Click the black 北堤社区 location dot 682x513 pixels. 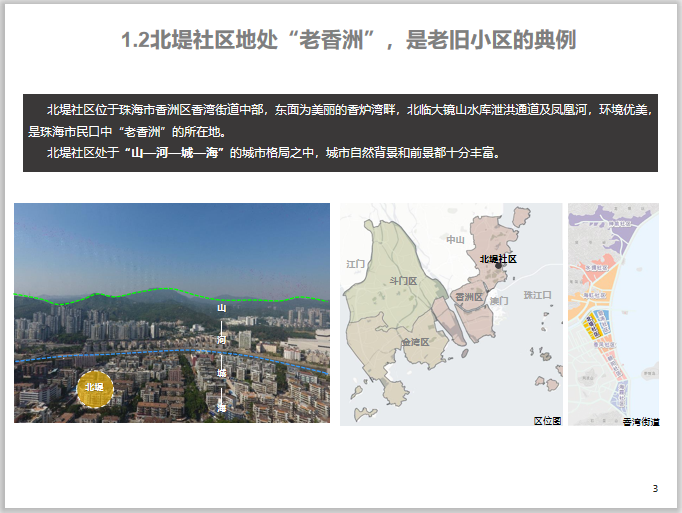(x=497, y=266)
